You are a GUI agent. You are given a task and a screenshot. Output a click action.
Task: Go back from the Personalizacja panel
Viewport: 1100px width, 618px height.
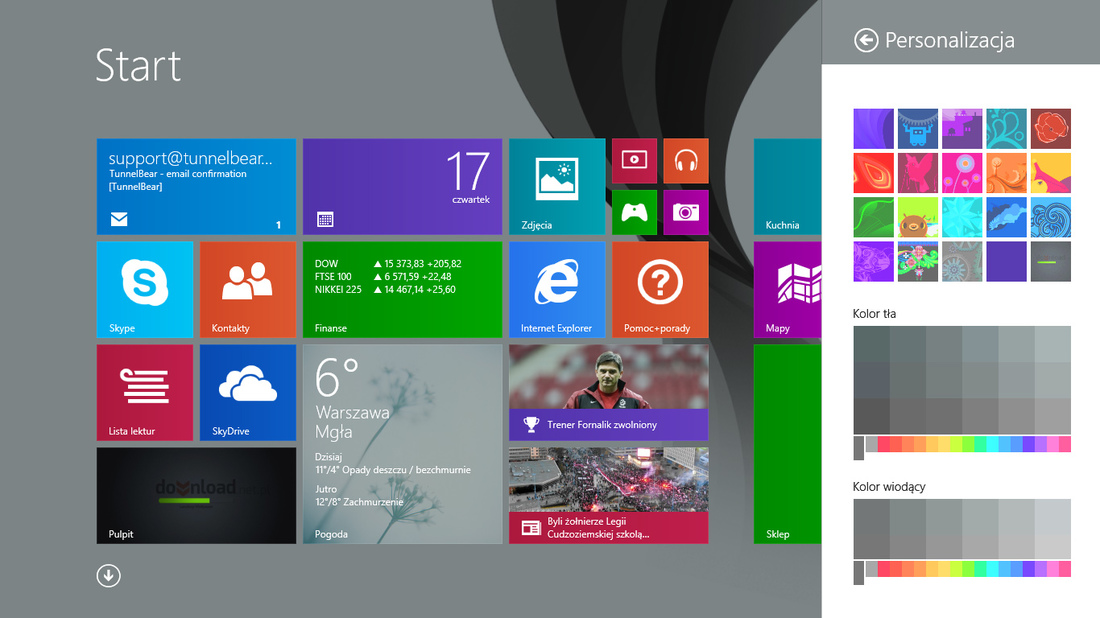click(x=866, y=40)
